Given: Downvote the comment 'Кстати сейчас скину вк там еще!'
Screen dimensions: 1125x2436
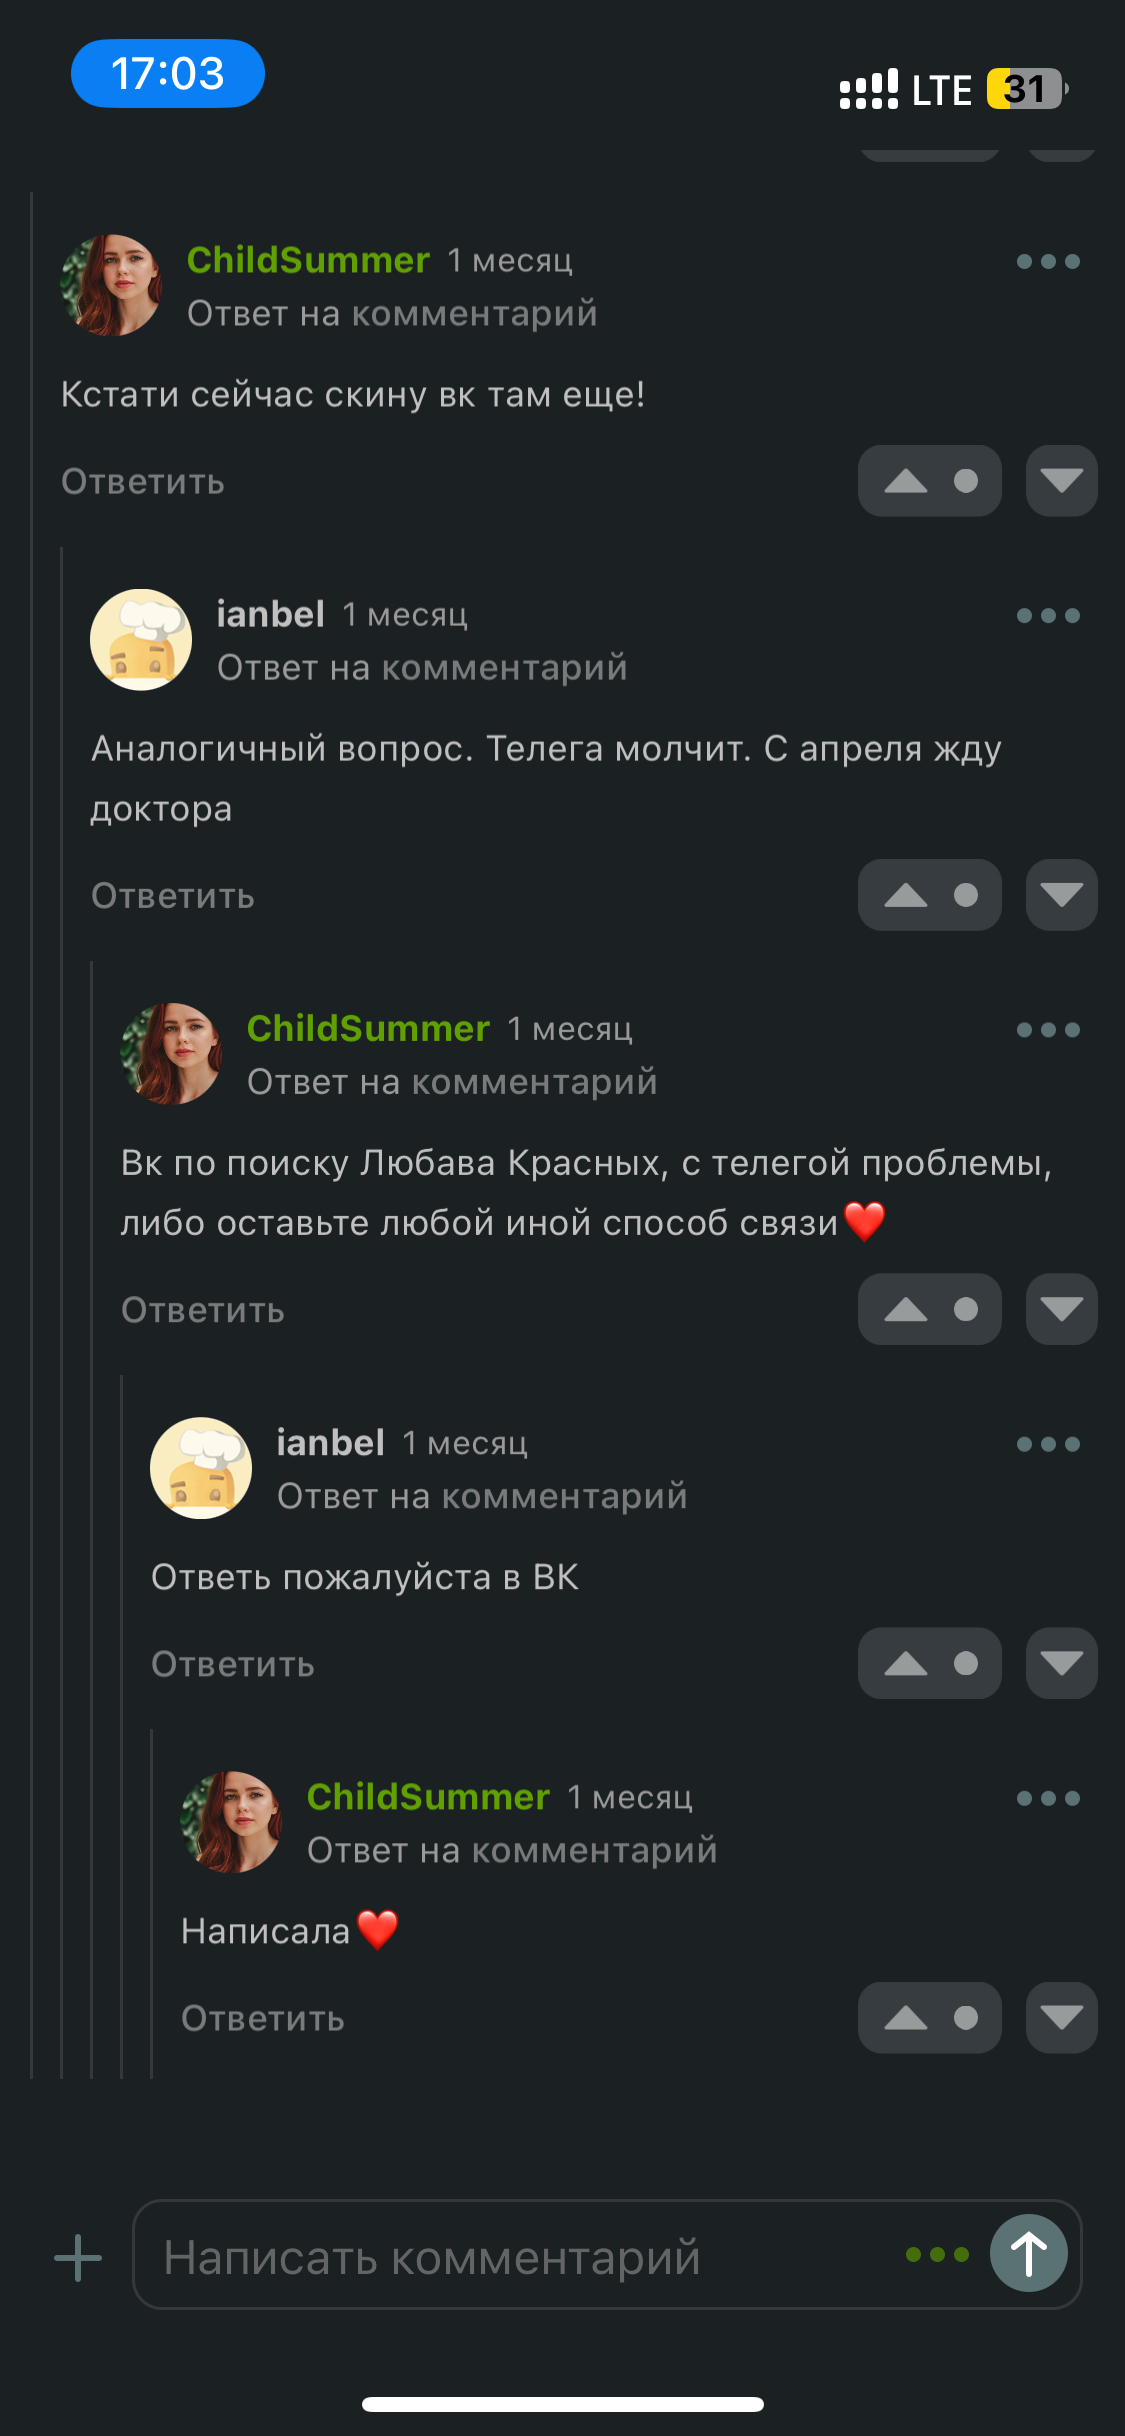Looking at the screenshot, I should pos(1061,481).
